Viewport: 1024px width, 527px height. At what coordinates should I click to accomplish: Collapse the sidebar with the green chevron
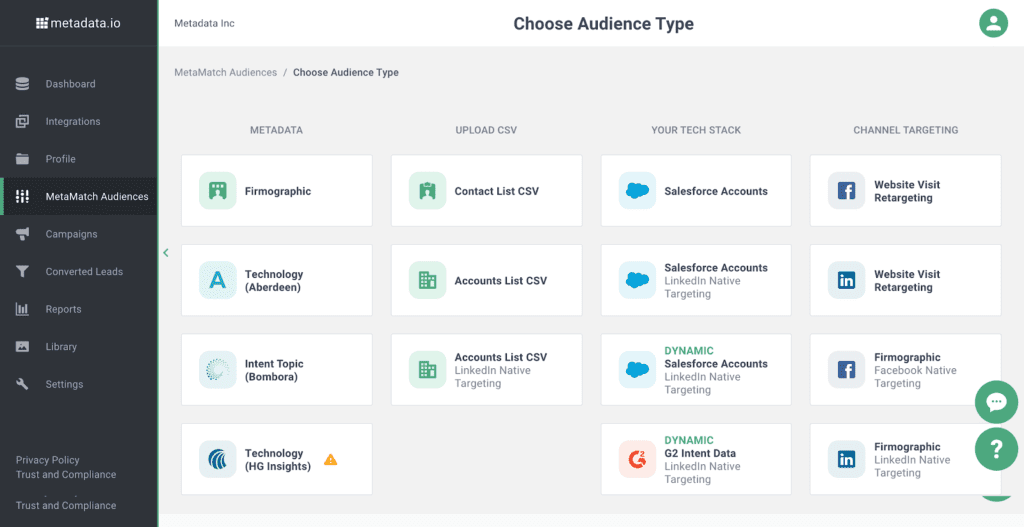[166, 252]
